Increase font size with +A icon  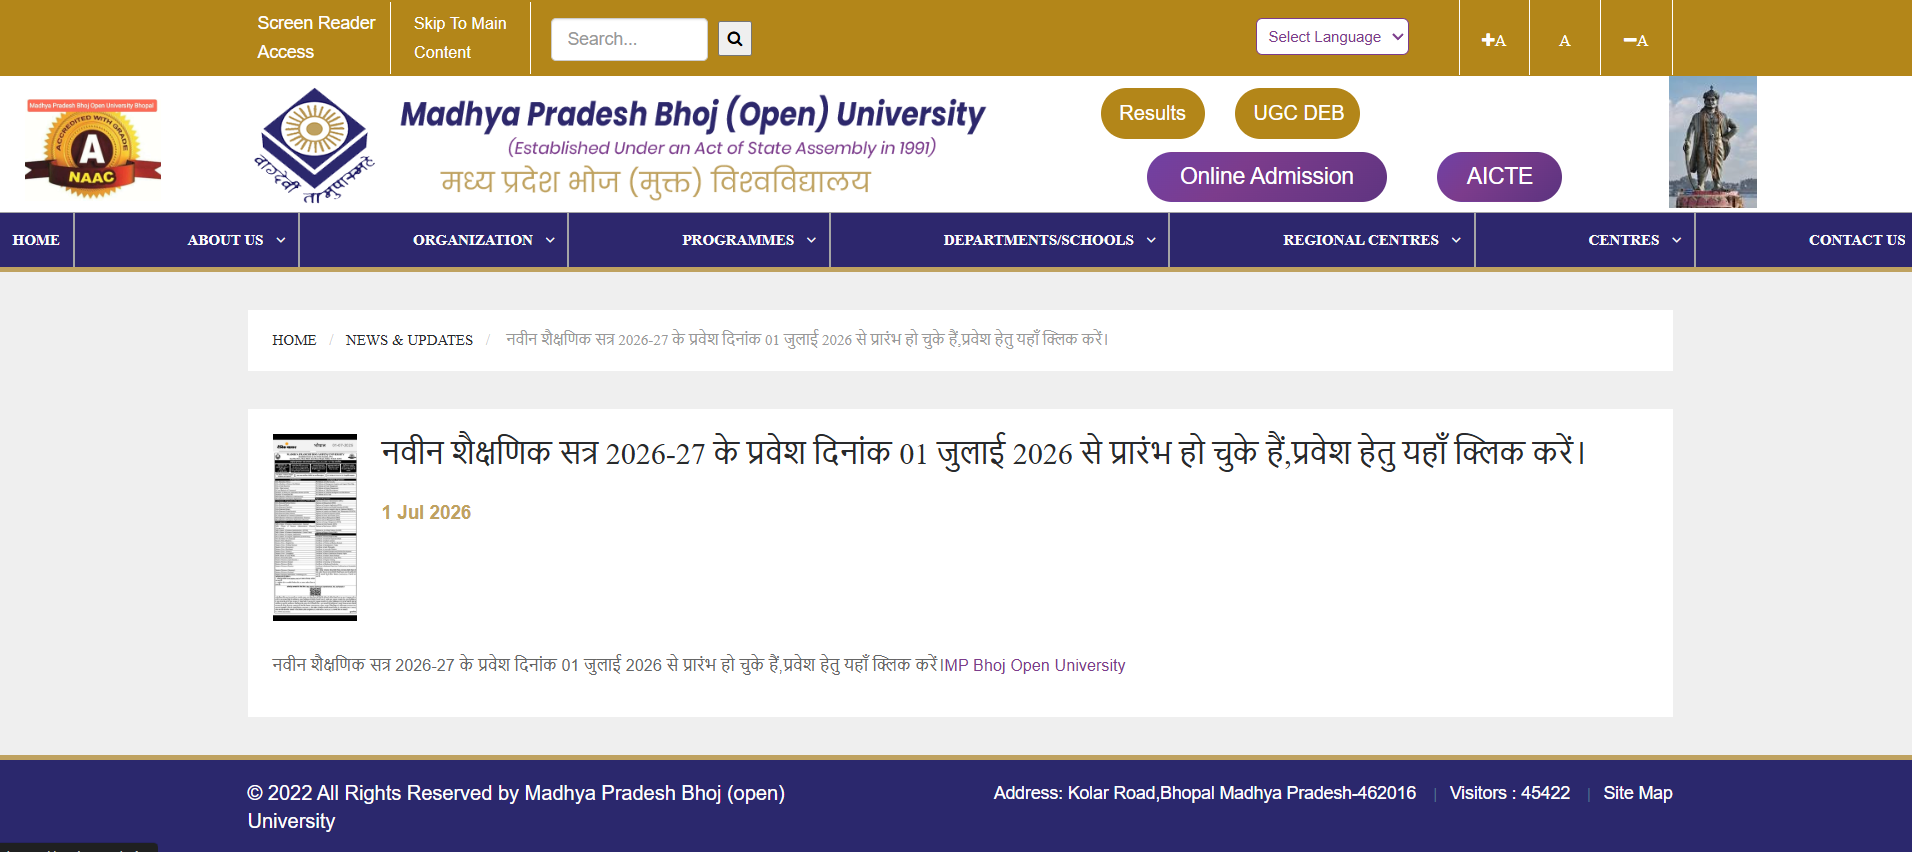(x=1494, y=40)
